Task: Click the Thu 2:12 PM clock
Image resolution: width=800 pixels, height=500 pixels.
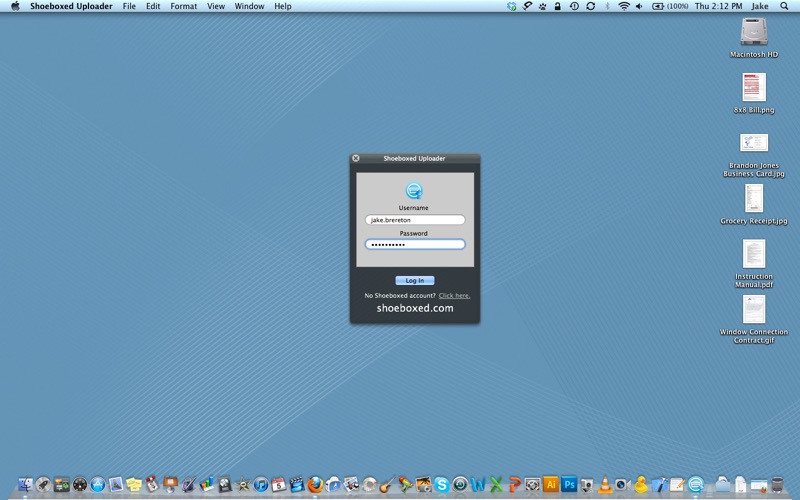Action: tap(718, 6)
